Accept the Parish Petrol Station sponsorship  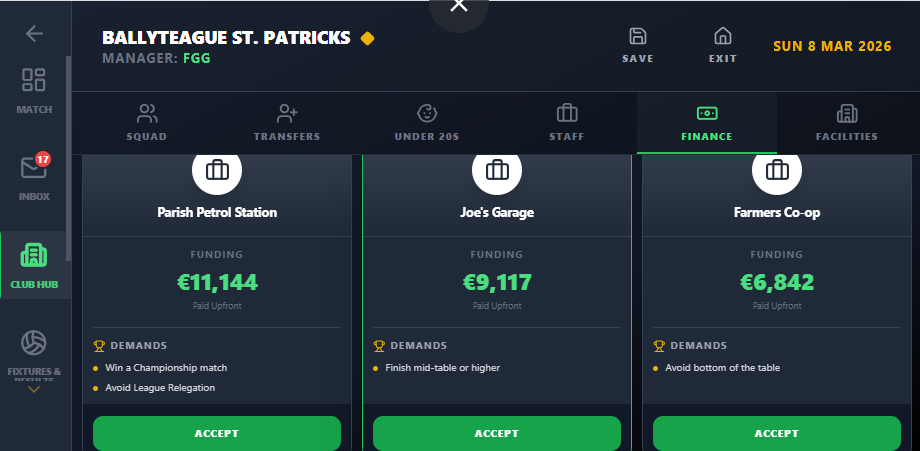[217, 434]
